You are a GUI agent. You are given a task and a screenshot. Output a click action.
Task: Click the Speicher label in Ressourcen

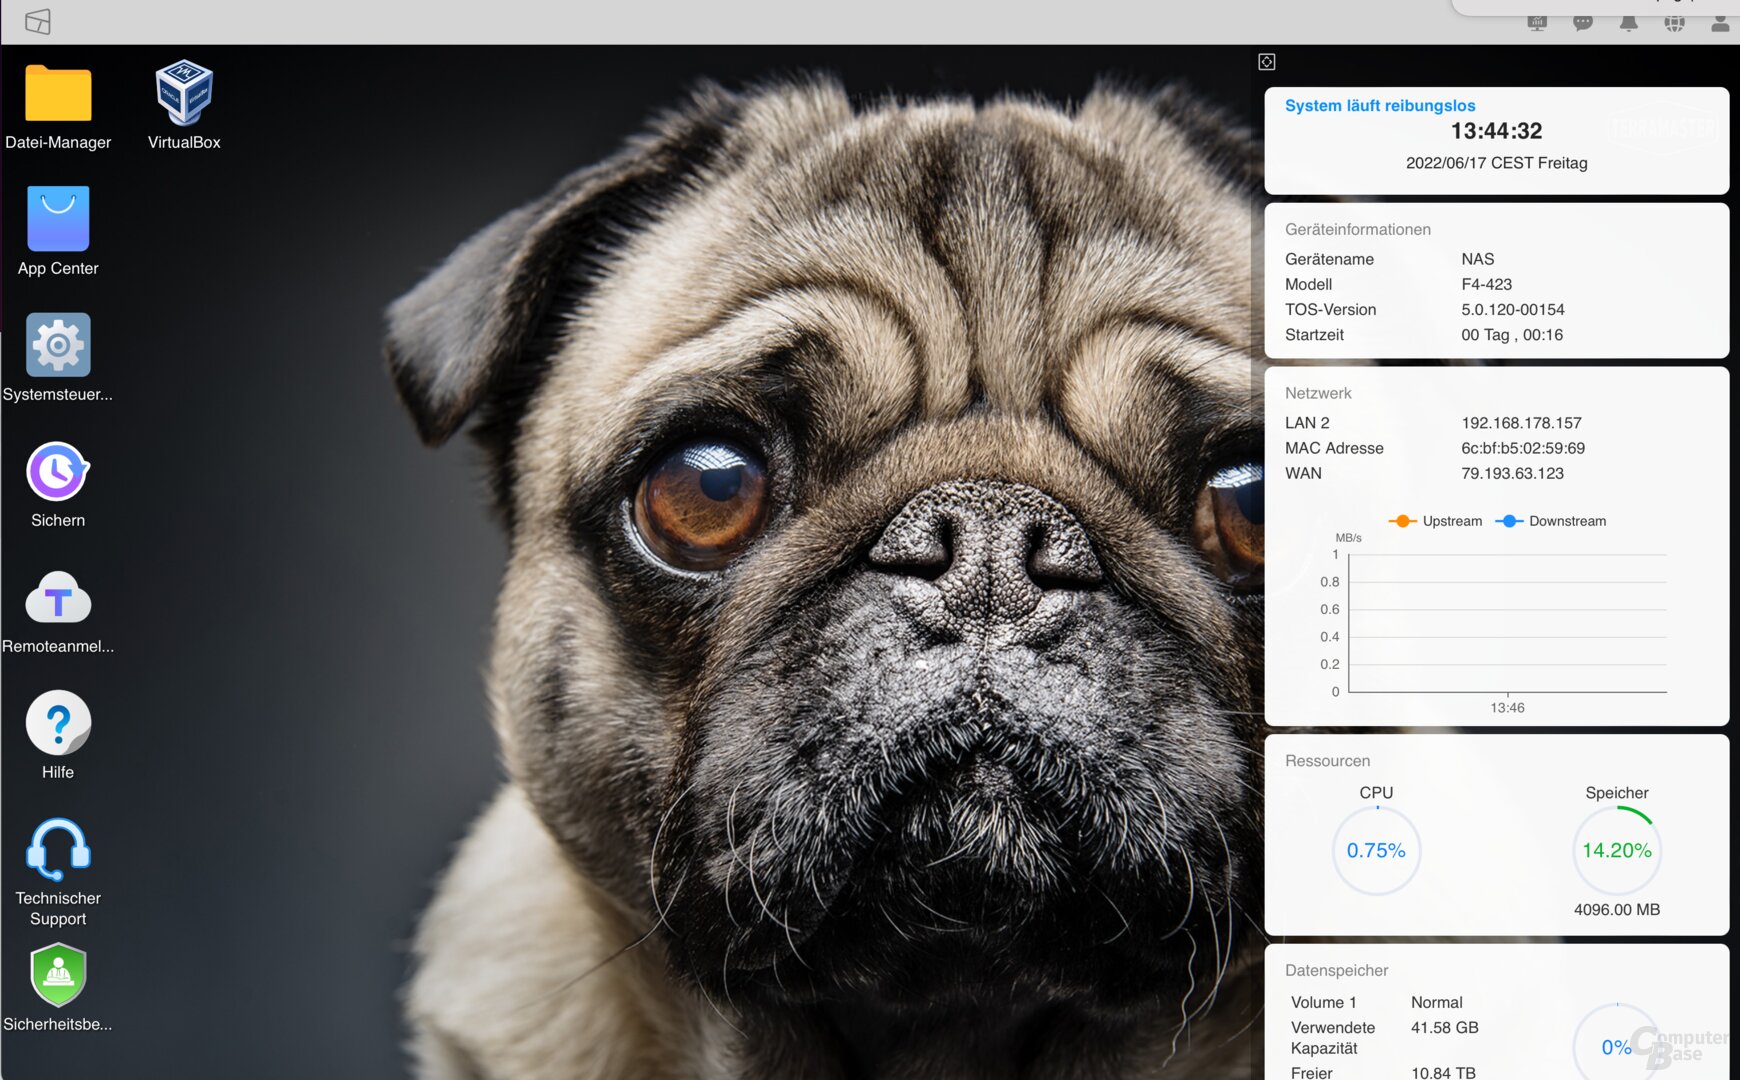pyautogui.click(x=1617, y=793)
